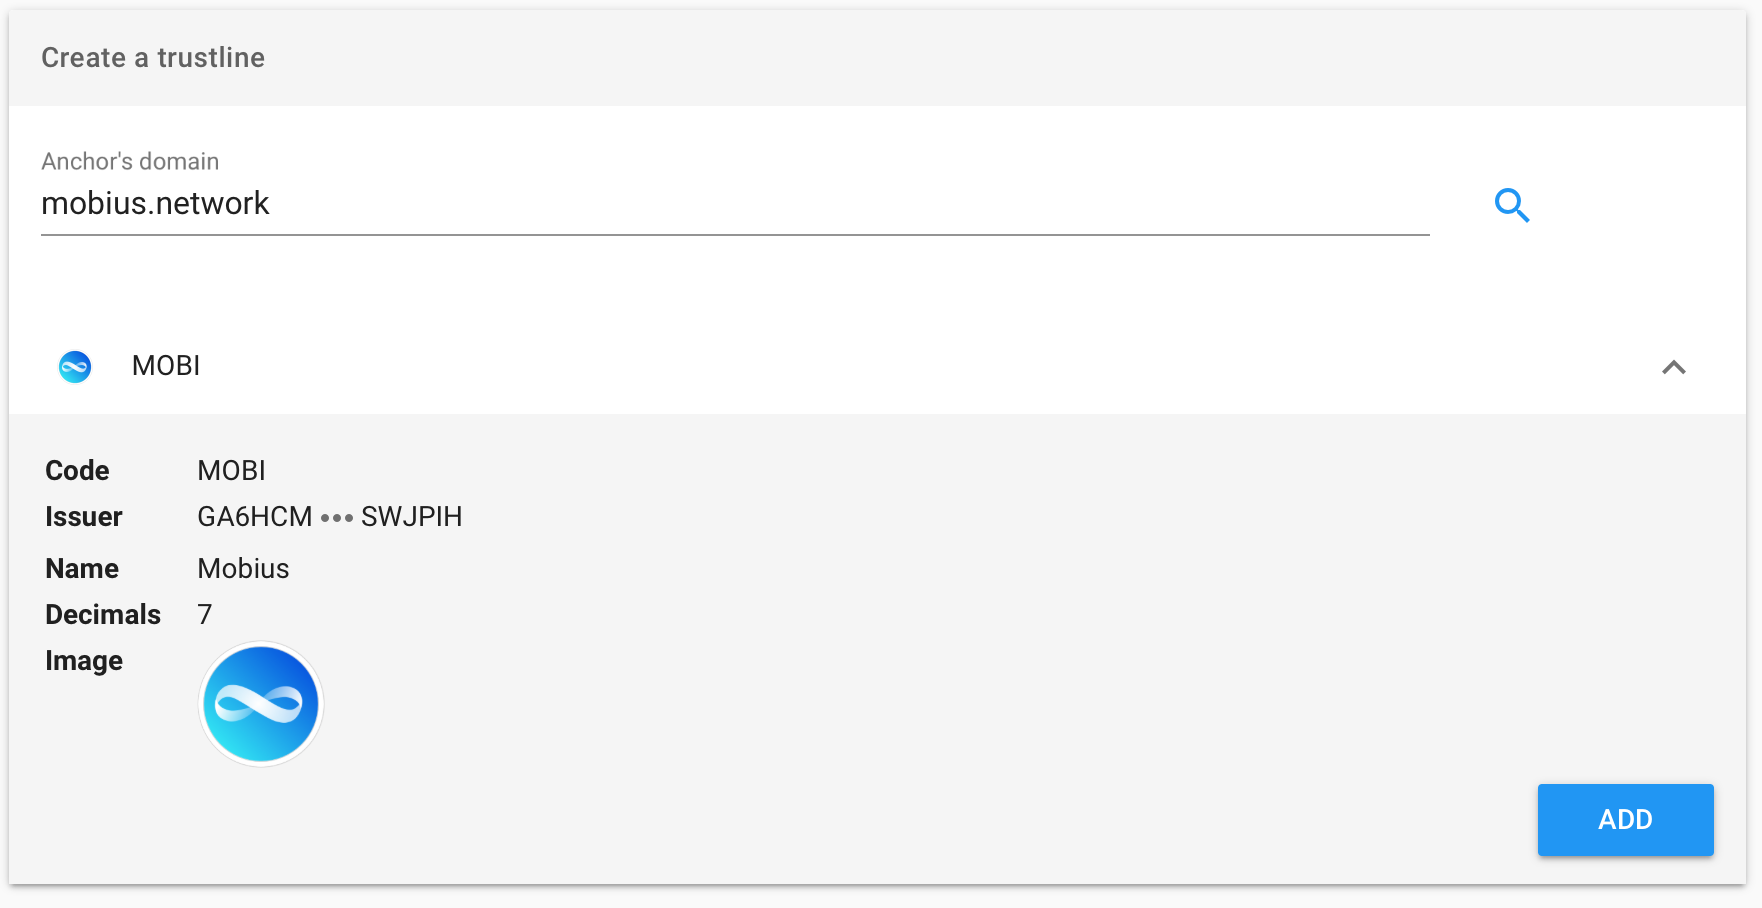Click the small MOBI asset icon
Image resolution: width=1762 pixels, height=908 pixels.
click(x=75, y=367)
